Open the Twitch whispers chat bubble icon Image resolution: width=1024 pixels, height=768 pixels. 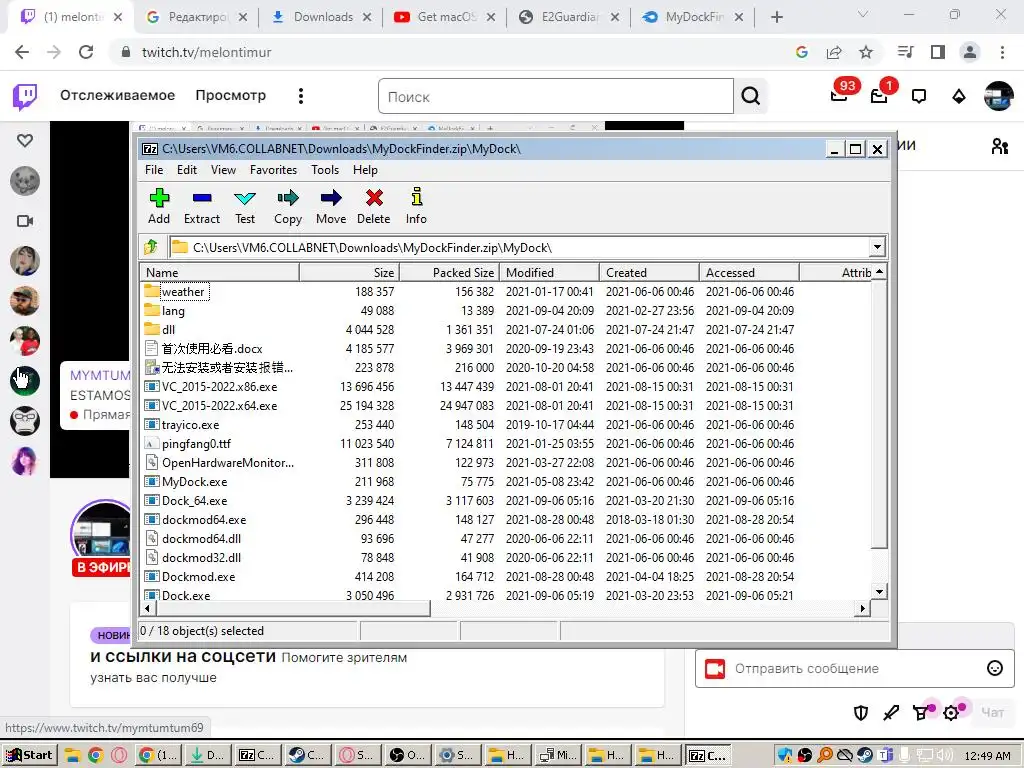pos(919,97)
